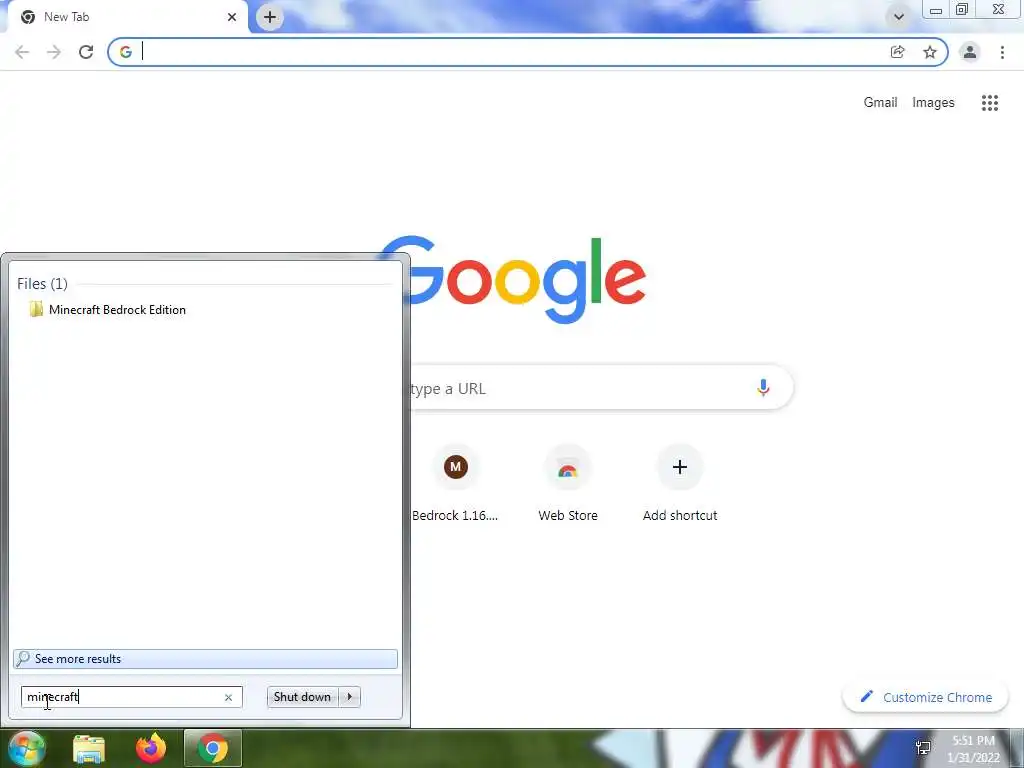Click the Google search box
The height and width of the screenshot is (768, 1024).
601,388
